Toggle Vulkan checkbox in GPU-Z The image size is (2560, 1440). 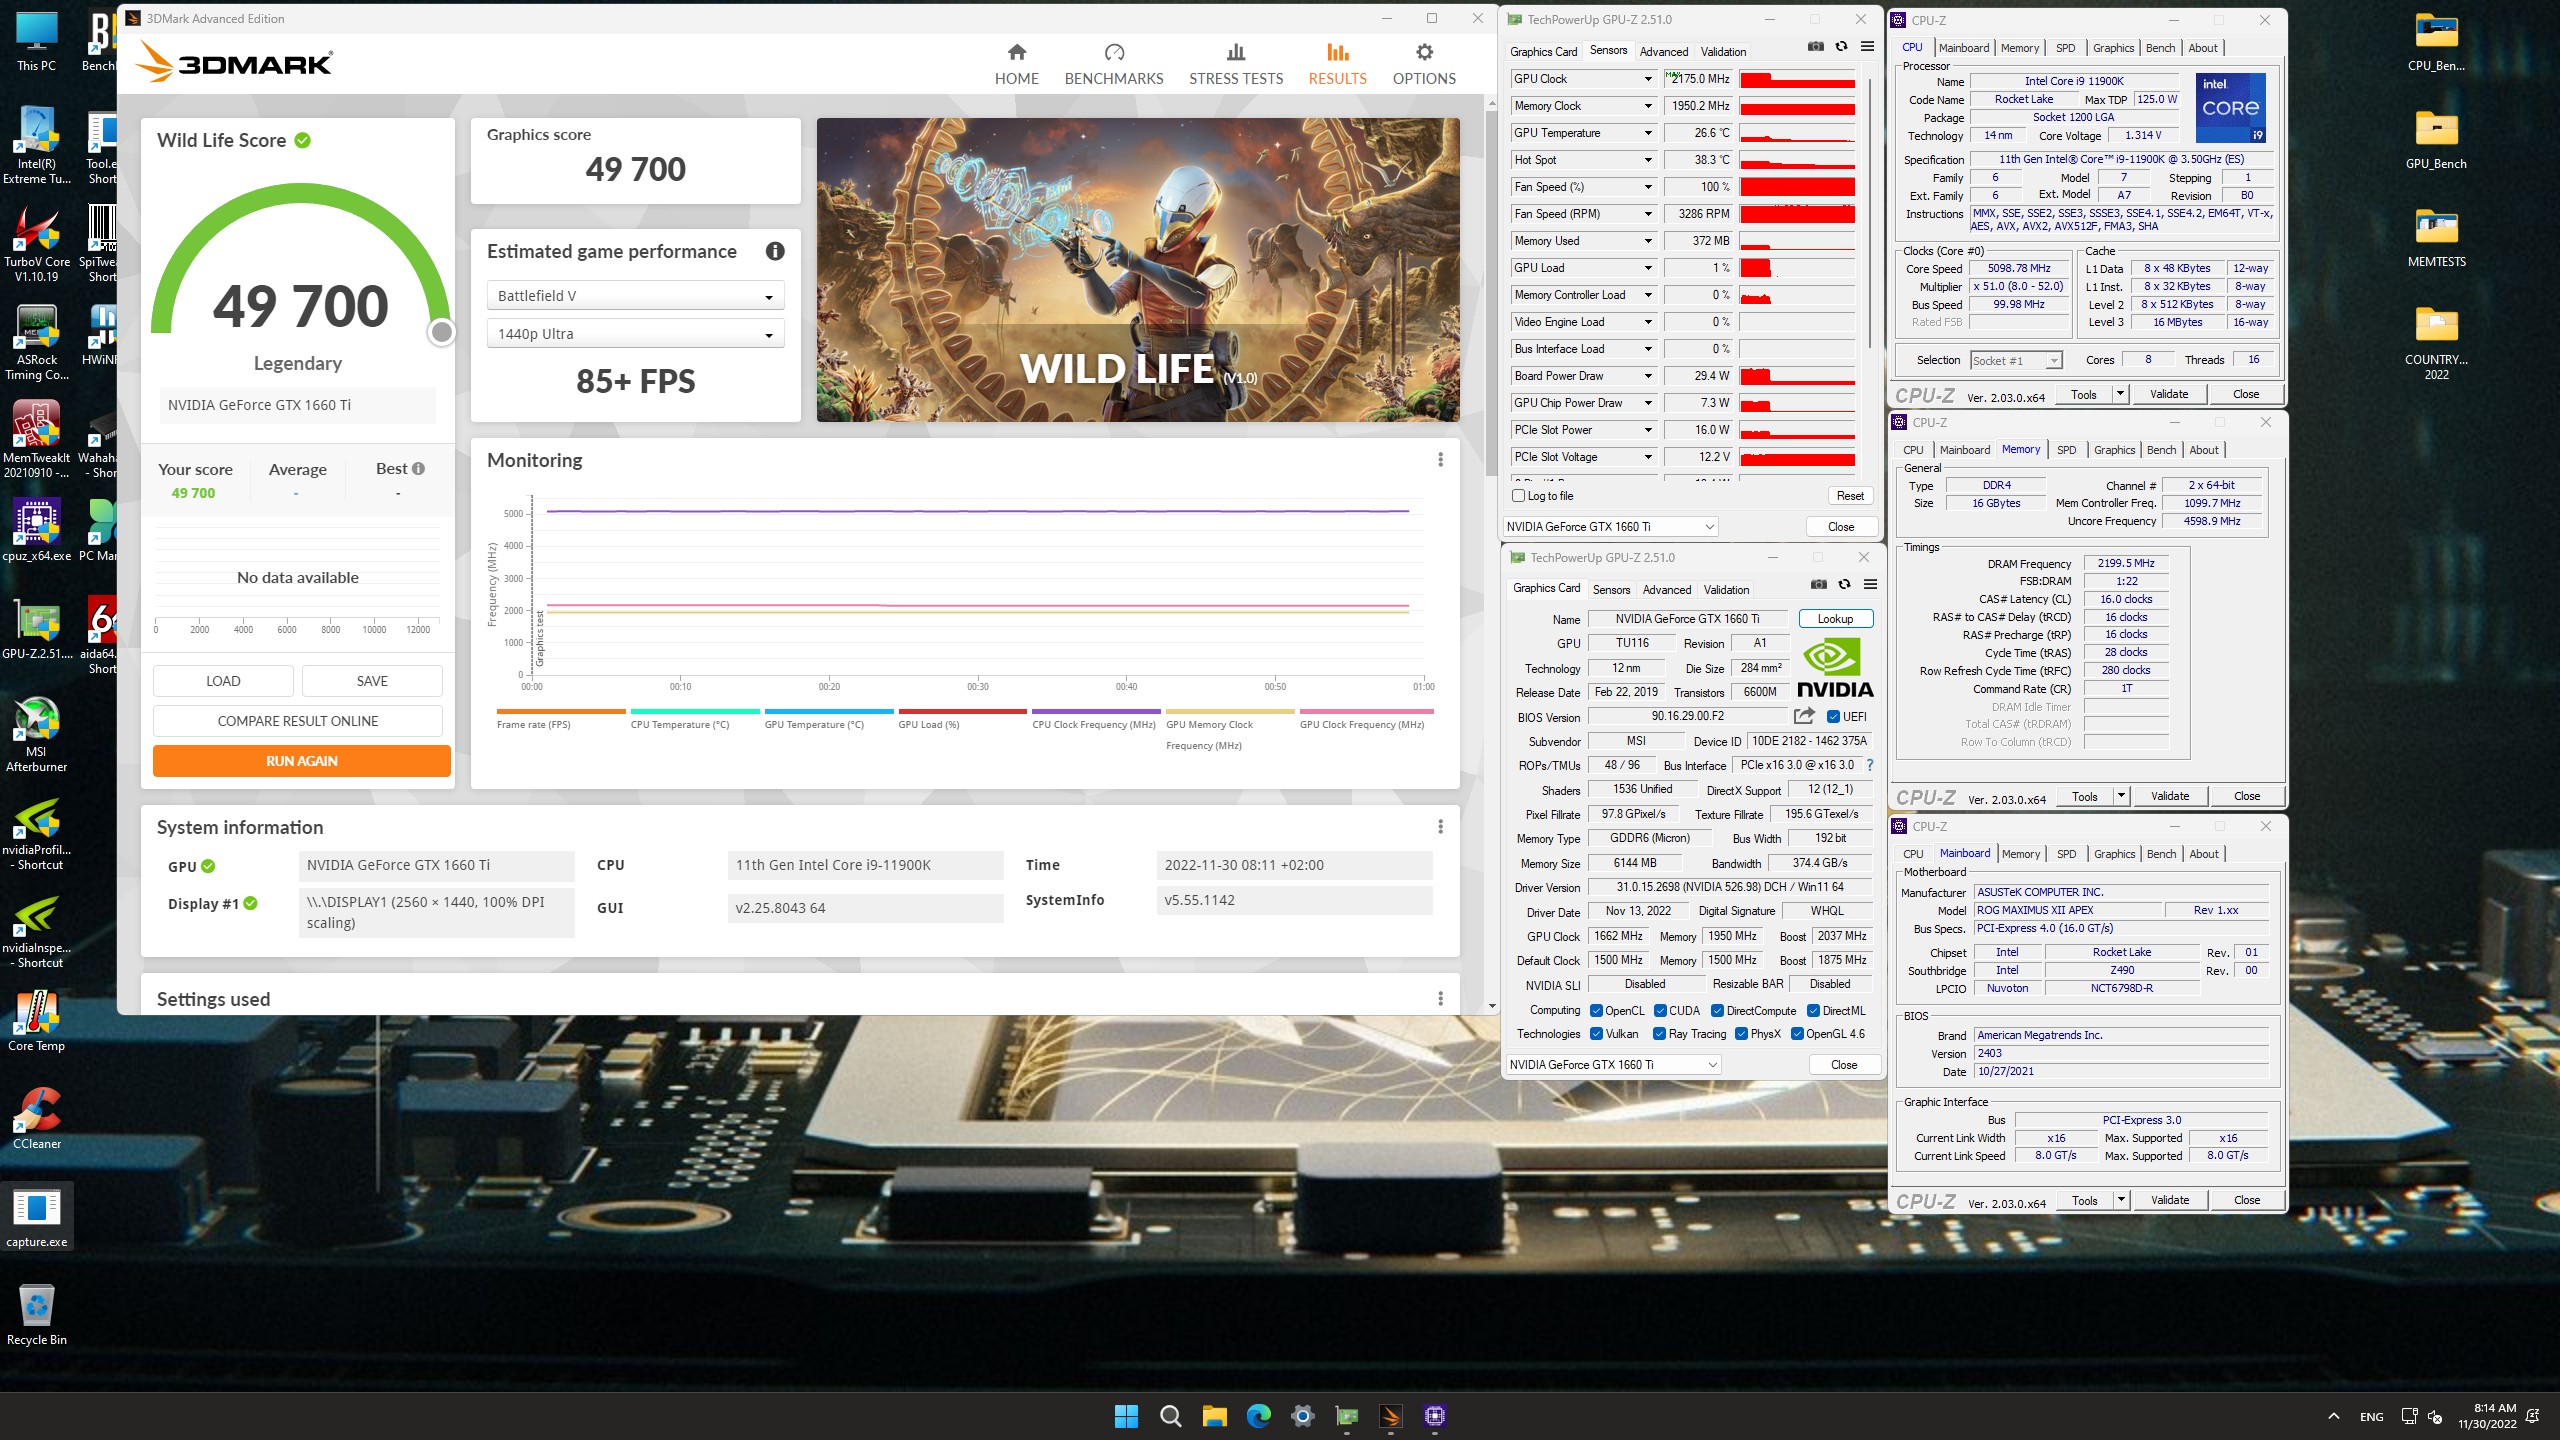[1597, 1034]
